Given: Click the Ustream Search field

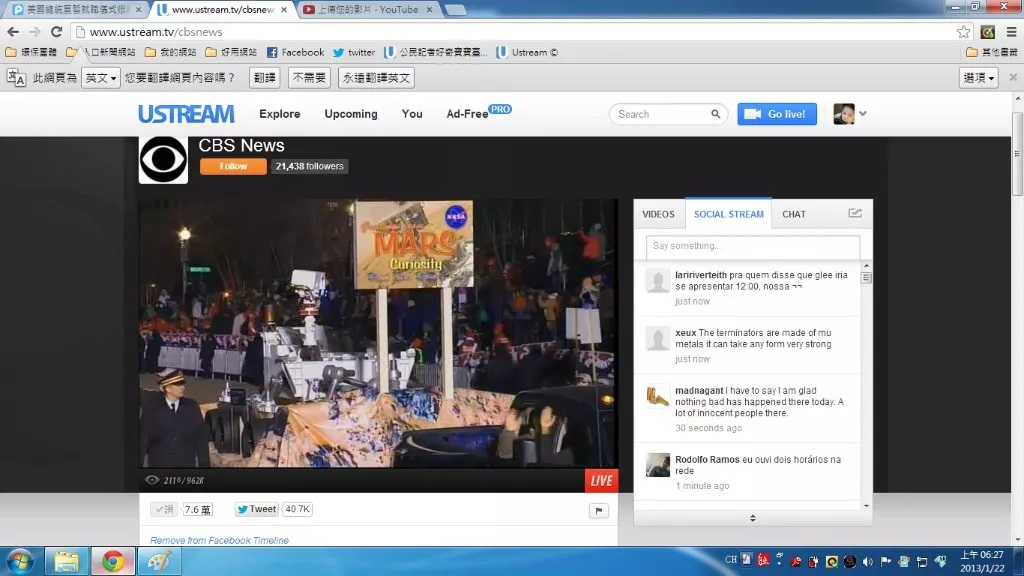Looking at the screenshot, I should click(x=661, y=114).
